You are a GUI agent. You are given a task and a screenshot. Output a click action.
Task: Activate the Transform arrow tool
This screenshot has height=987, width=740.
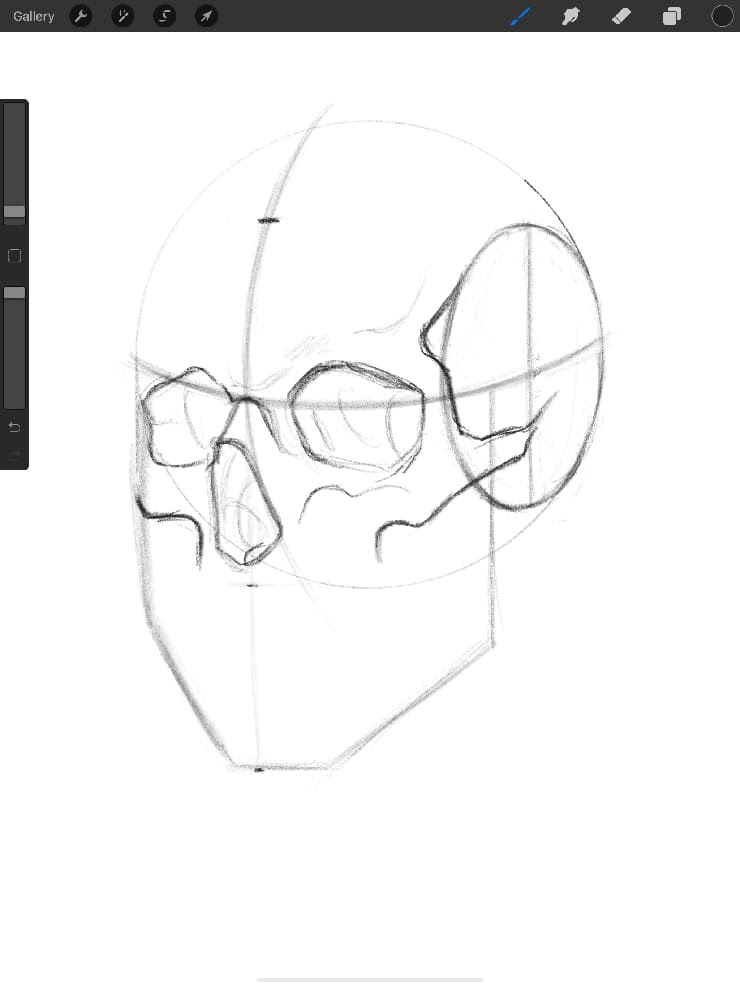[x=206, y=16]
